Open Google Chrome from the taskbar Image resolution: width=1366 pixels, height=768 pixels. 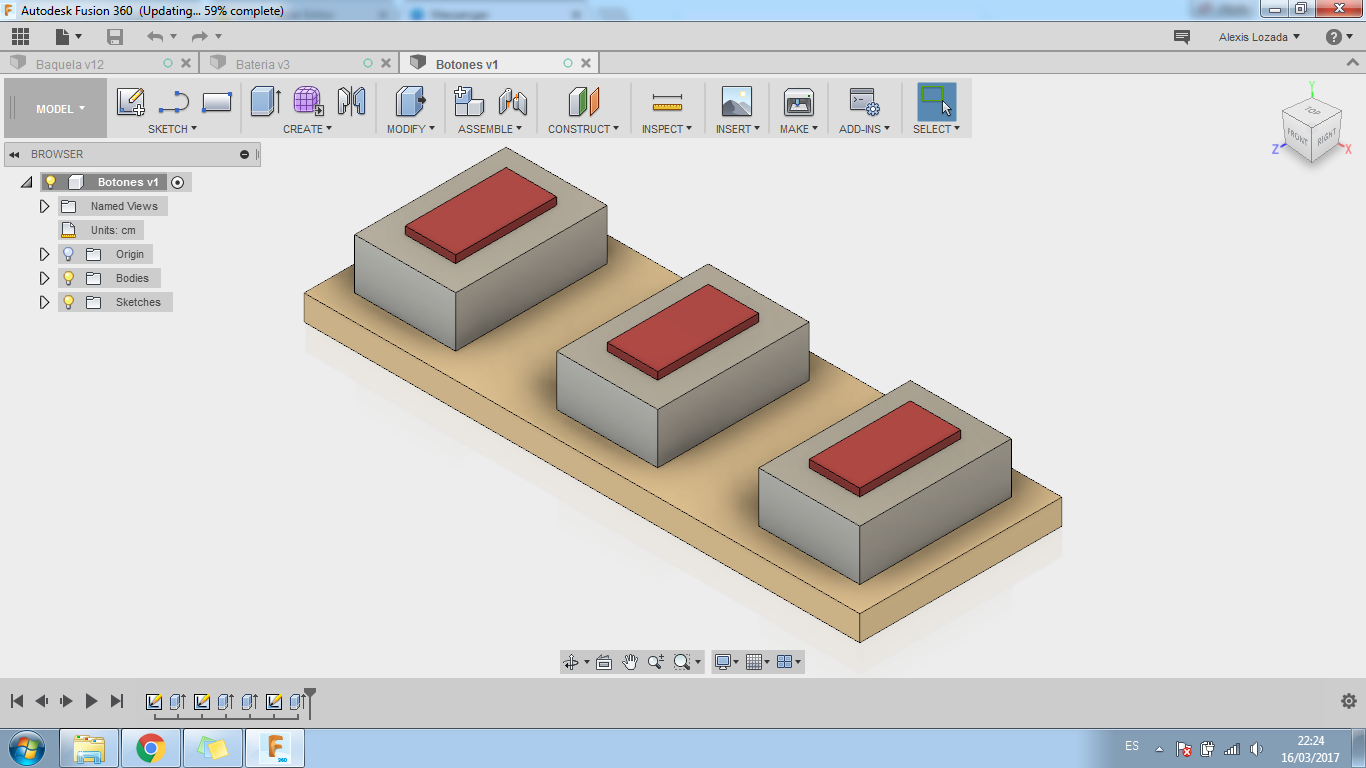(x=151, y=748)
